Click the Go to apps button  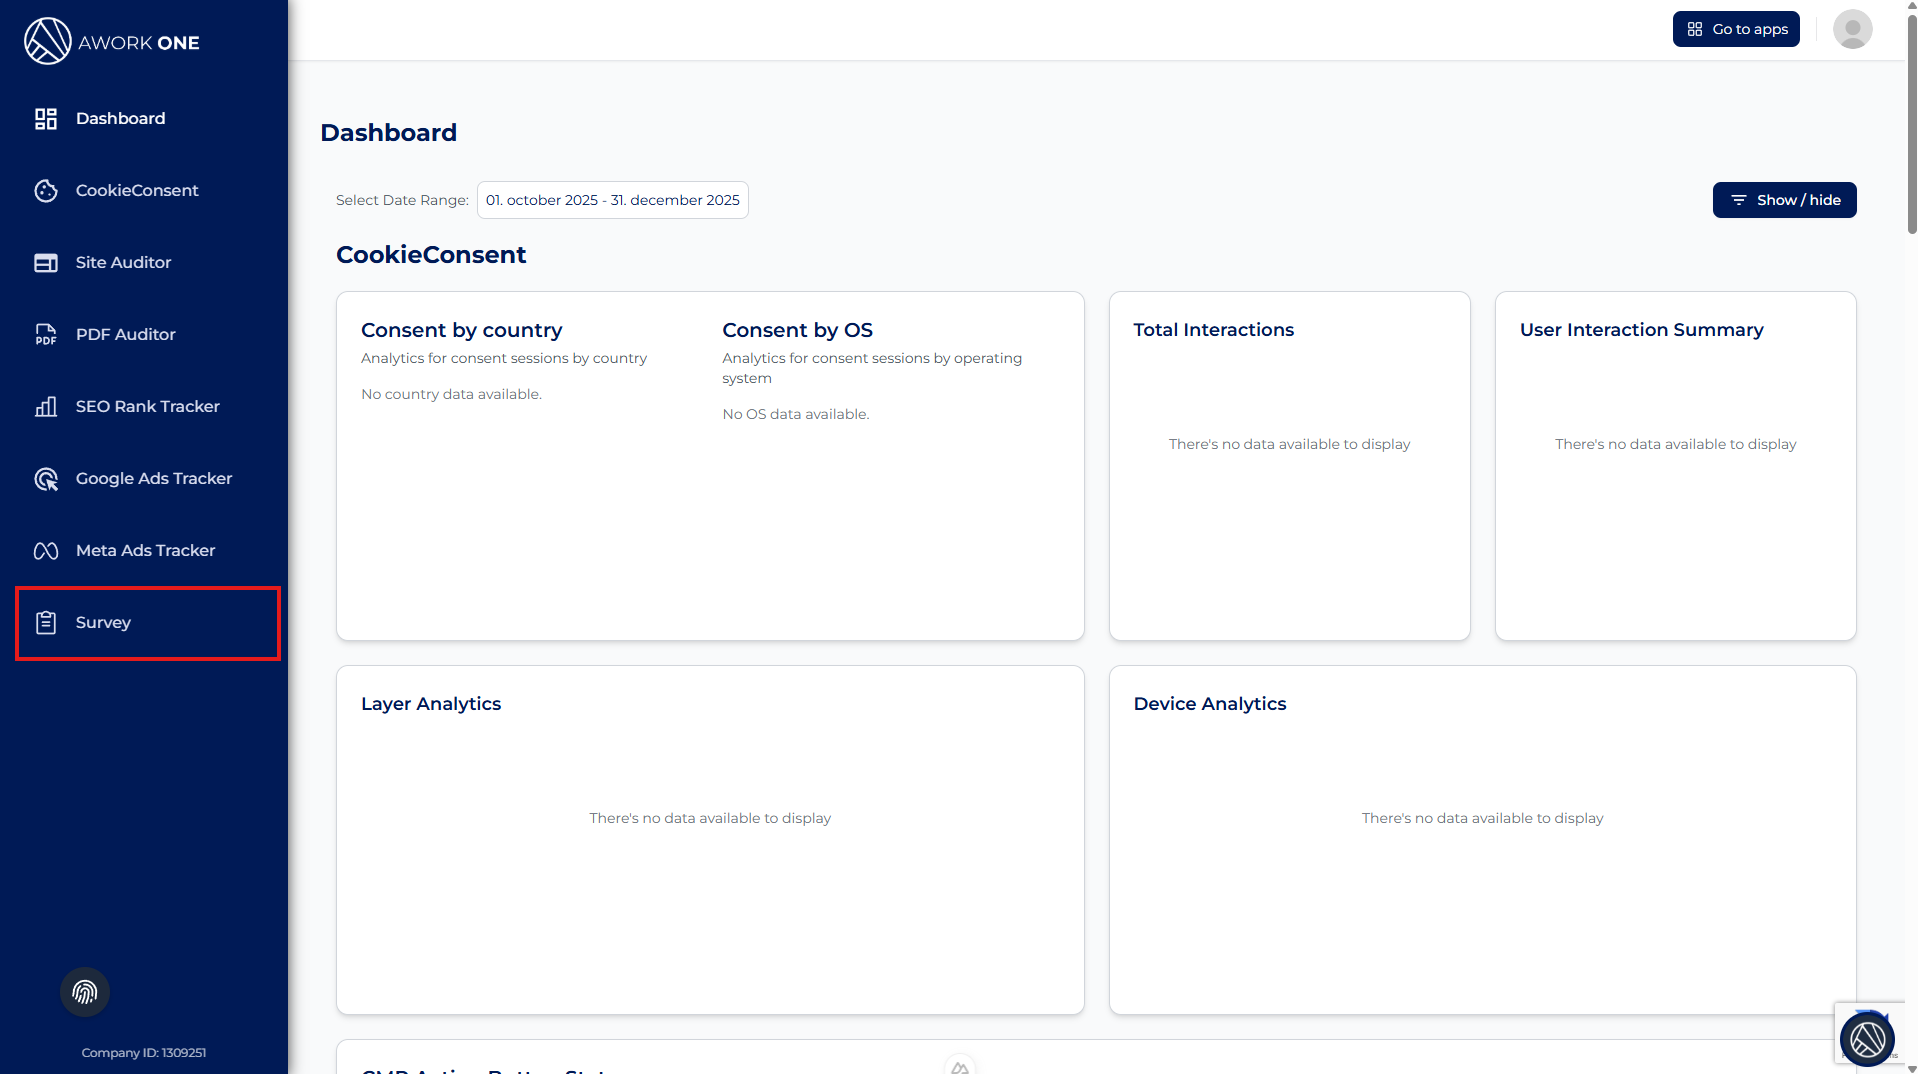pos(1736,29)
